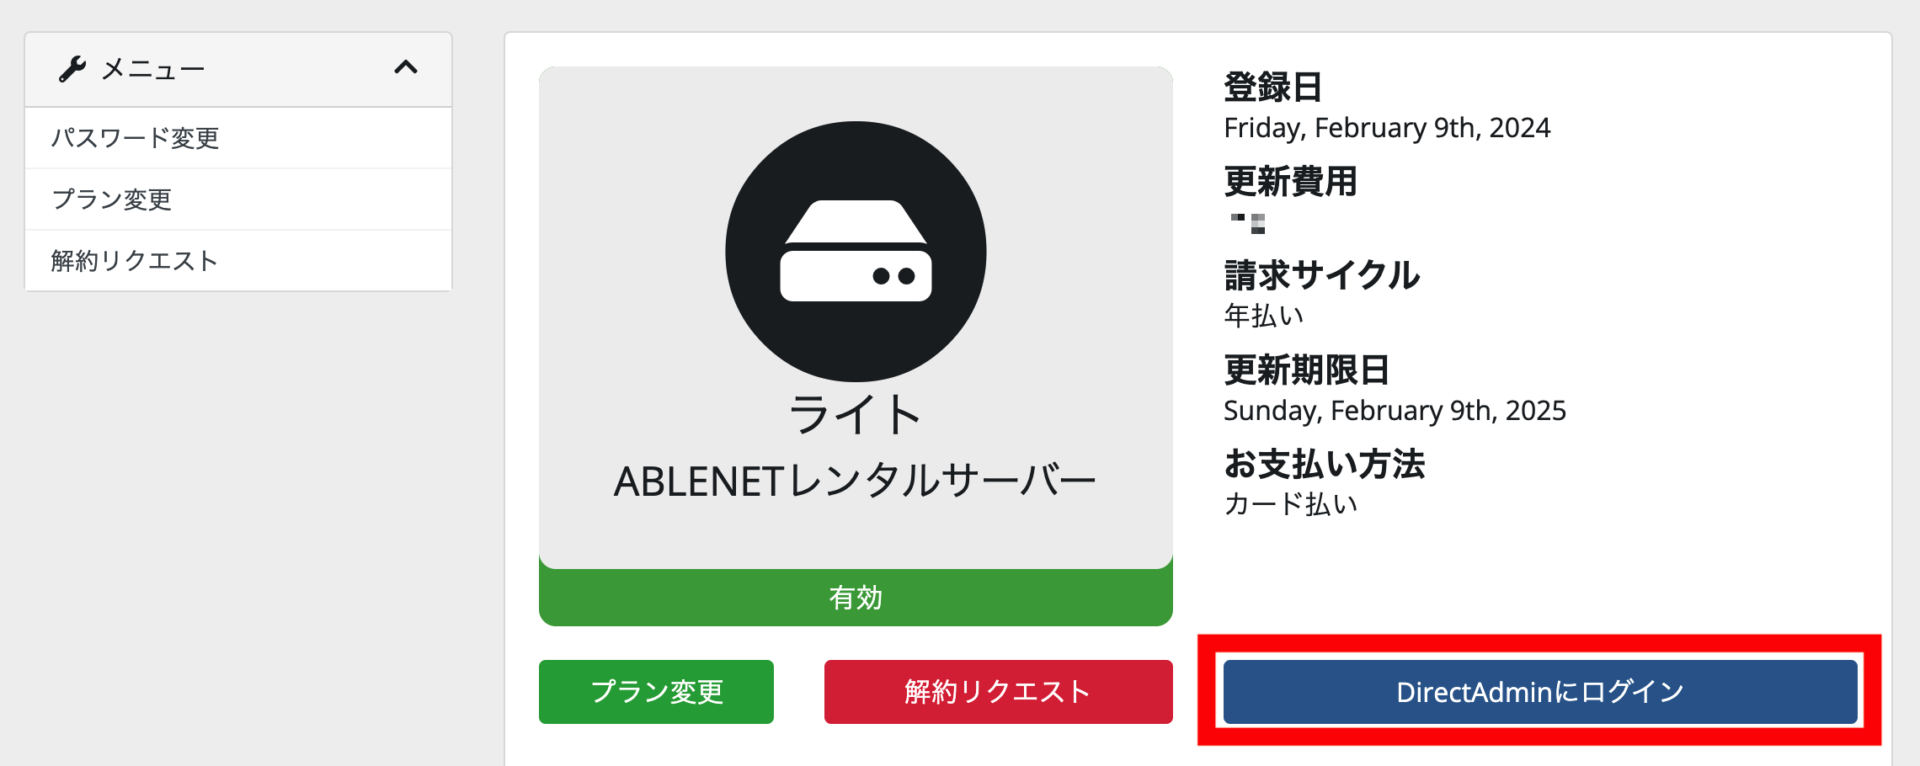The width and height of the screenshot is (1920, 766).
Task: Select the renewal date Sunday, February 9th, 2025
Action: coord(1397,410)
